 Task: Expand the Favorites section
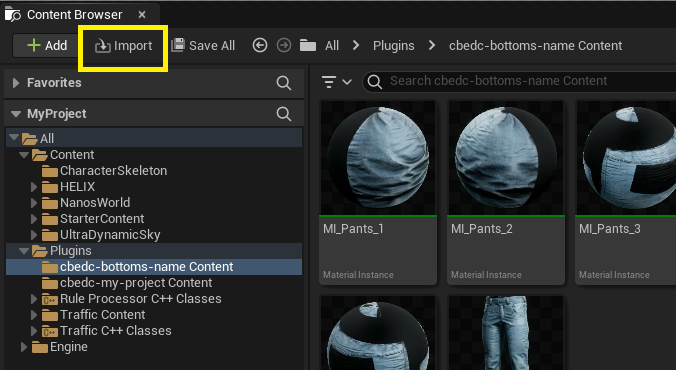click(x=16, y=83)
